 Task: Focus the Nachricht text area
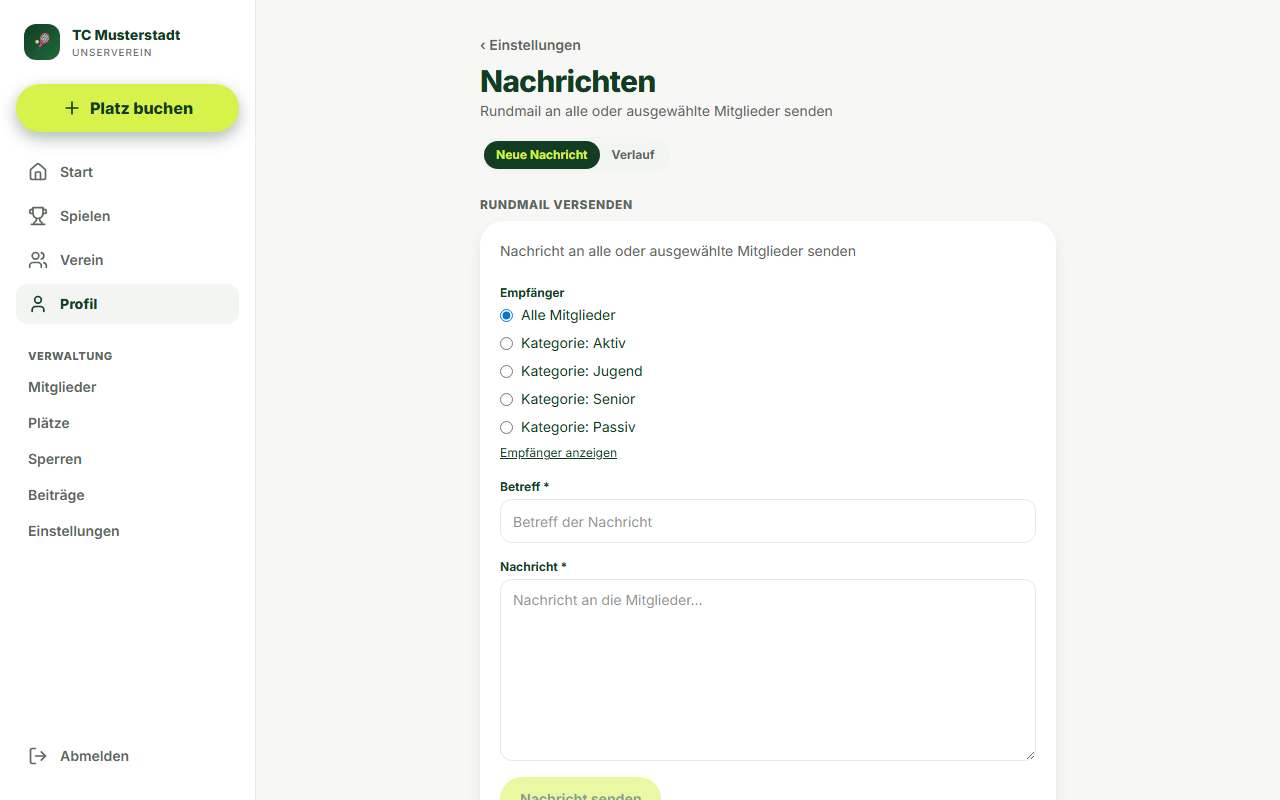768,670
